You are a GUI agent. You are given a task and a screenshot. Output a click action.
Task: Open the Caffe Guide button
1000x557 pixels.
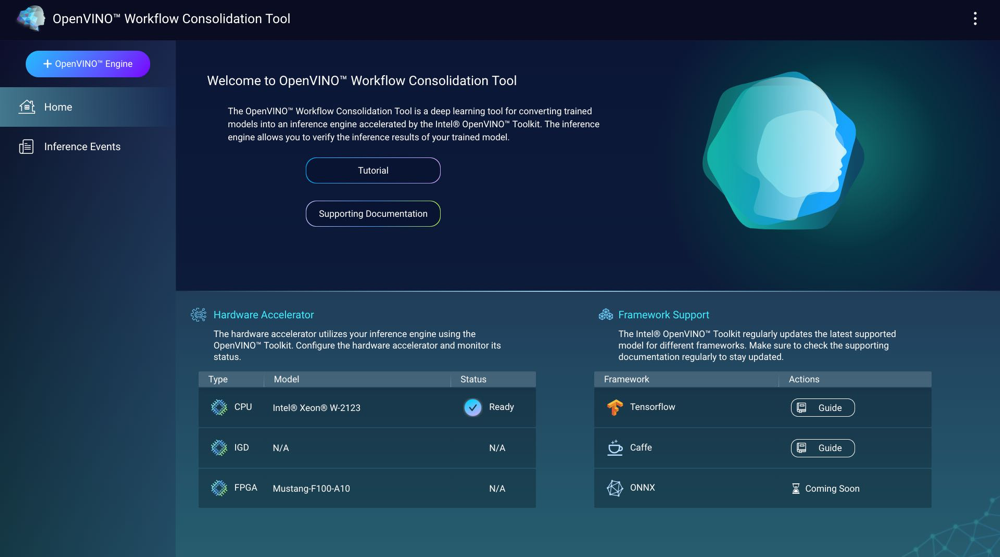pyautogui.click(x=822, y=448)
